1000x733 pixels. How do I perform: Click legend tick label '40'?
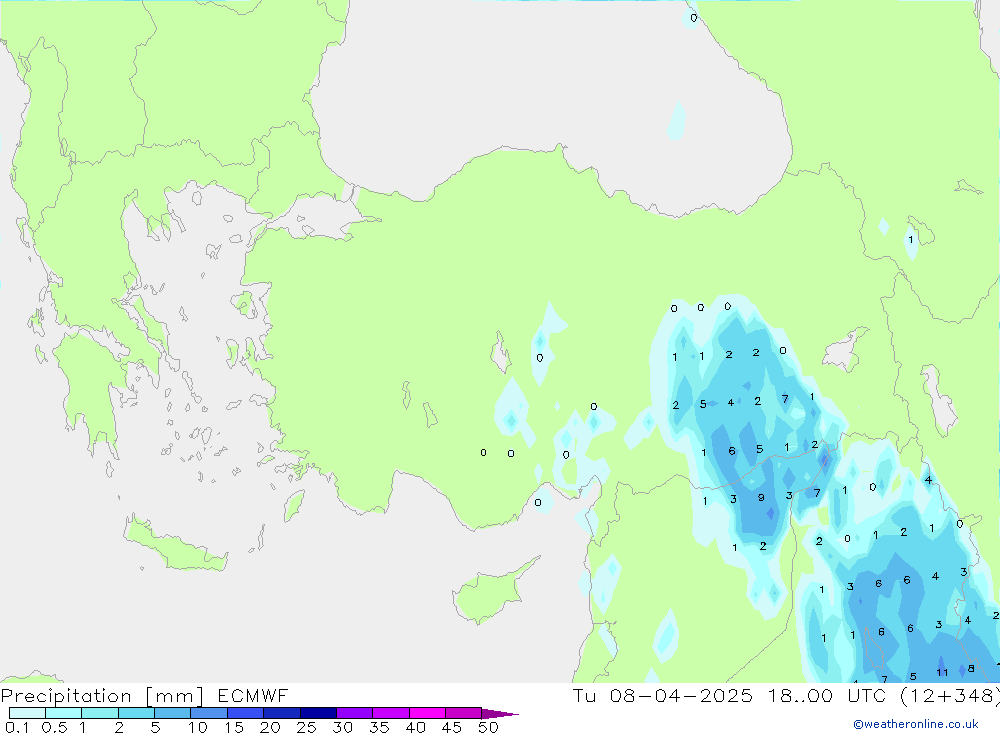(x=415, y=727)
